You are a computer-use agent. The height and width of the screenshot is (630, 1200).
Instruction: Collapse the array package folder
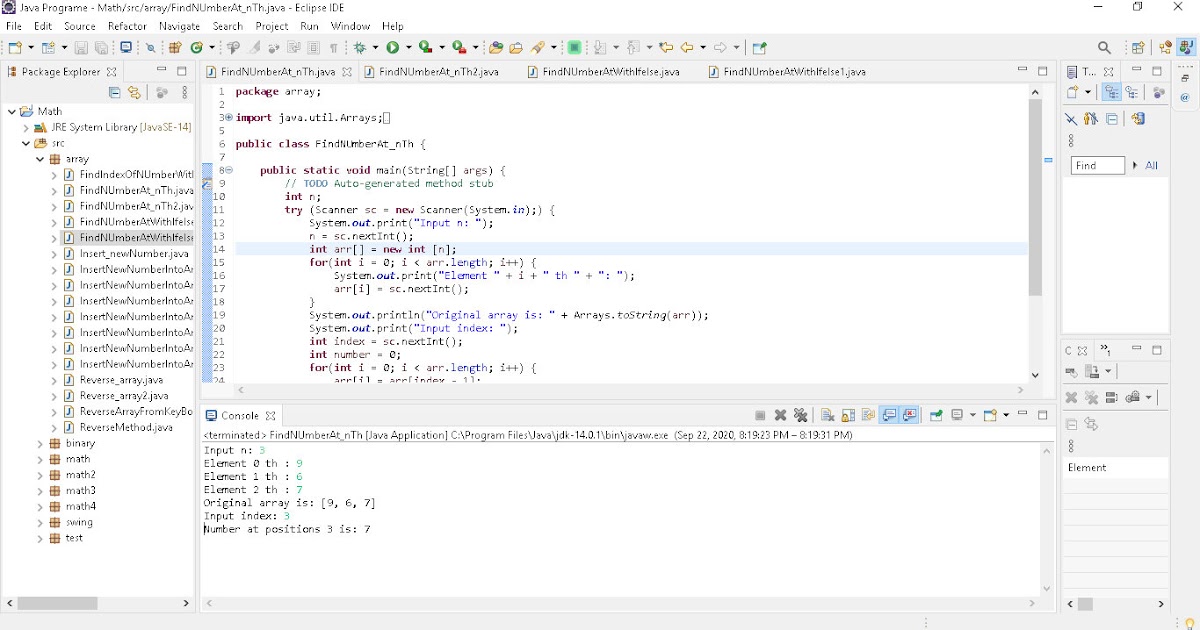[x=40, y=158]
